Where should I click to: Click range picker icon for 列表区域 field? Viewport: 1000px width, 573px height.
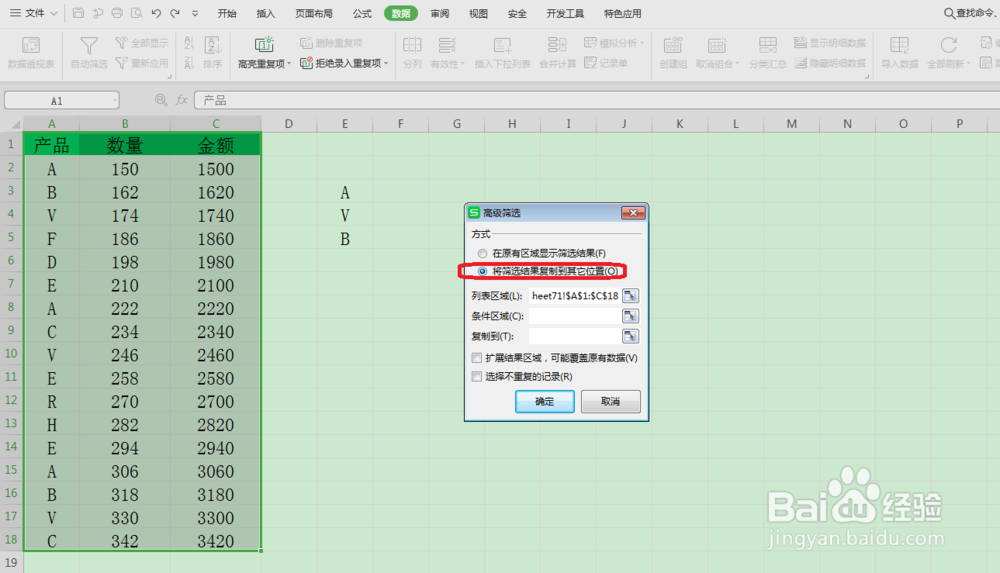630,295
